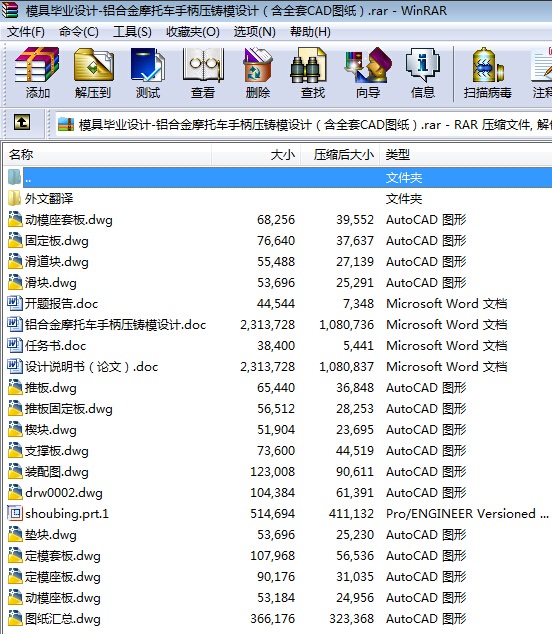Click the packed size value 7,348
552x634 pixels.
(x=358, y=303)
